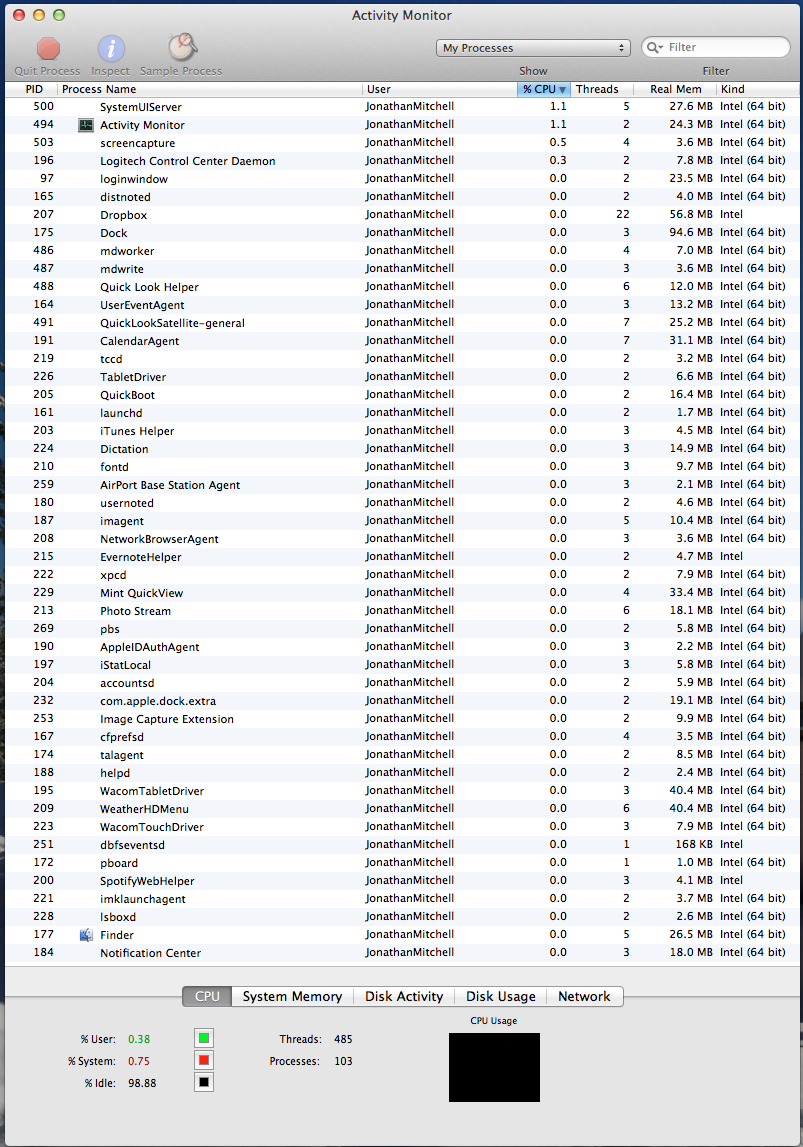Screen dimensions: 803x1147
Task: Click the black % Idle color swatch
Action: pyautogui.click(x=204, y=1082)
